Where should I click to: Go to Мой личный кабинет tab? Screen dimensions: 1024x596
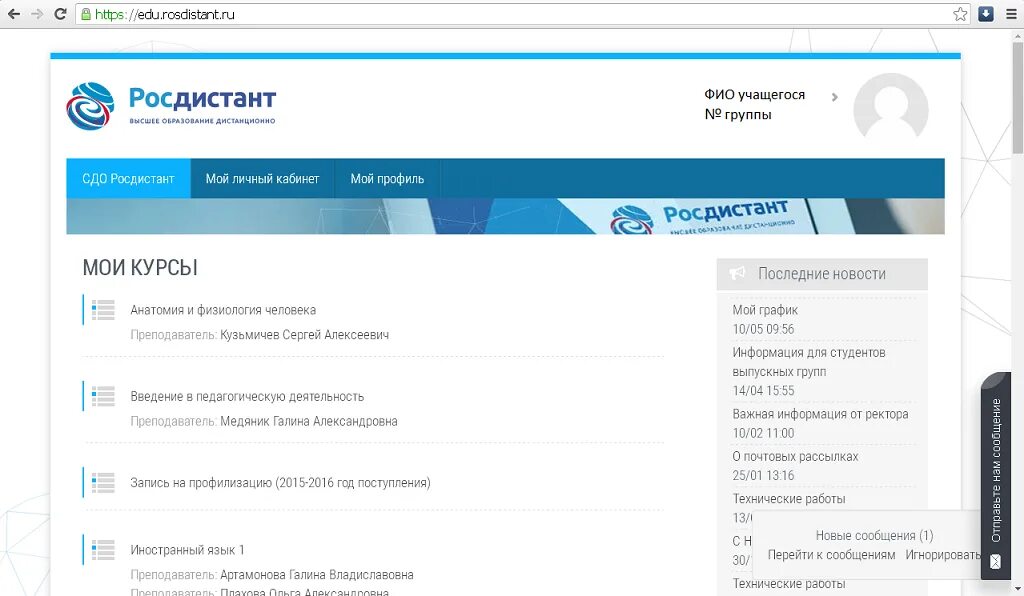[x=263, y=178]
